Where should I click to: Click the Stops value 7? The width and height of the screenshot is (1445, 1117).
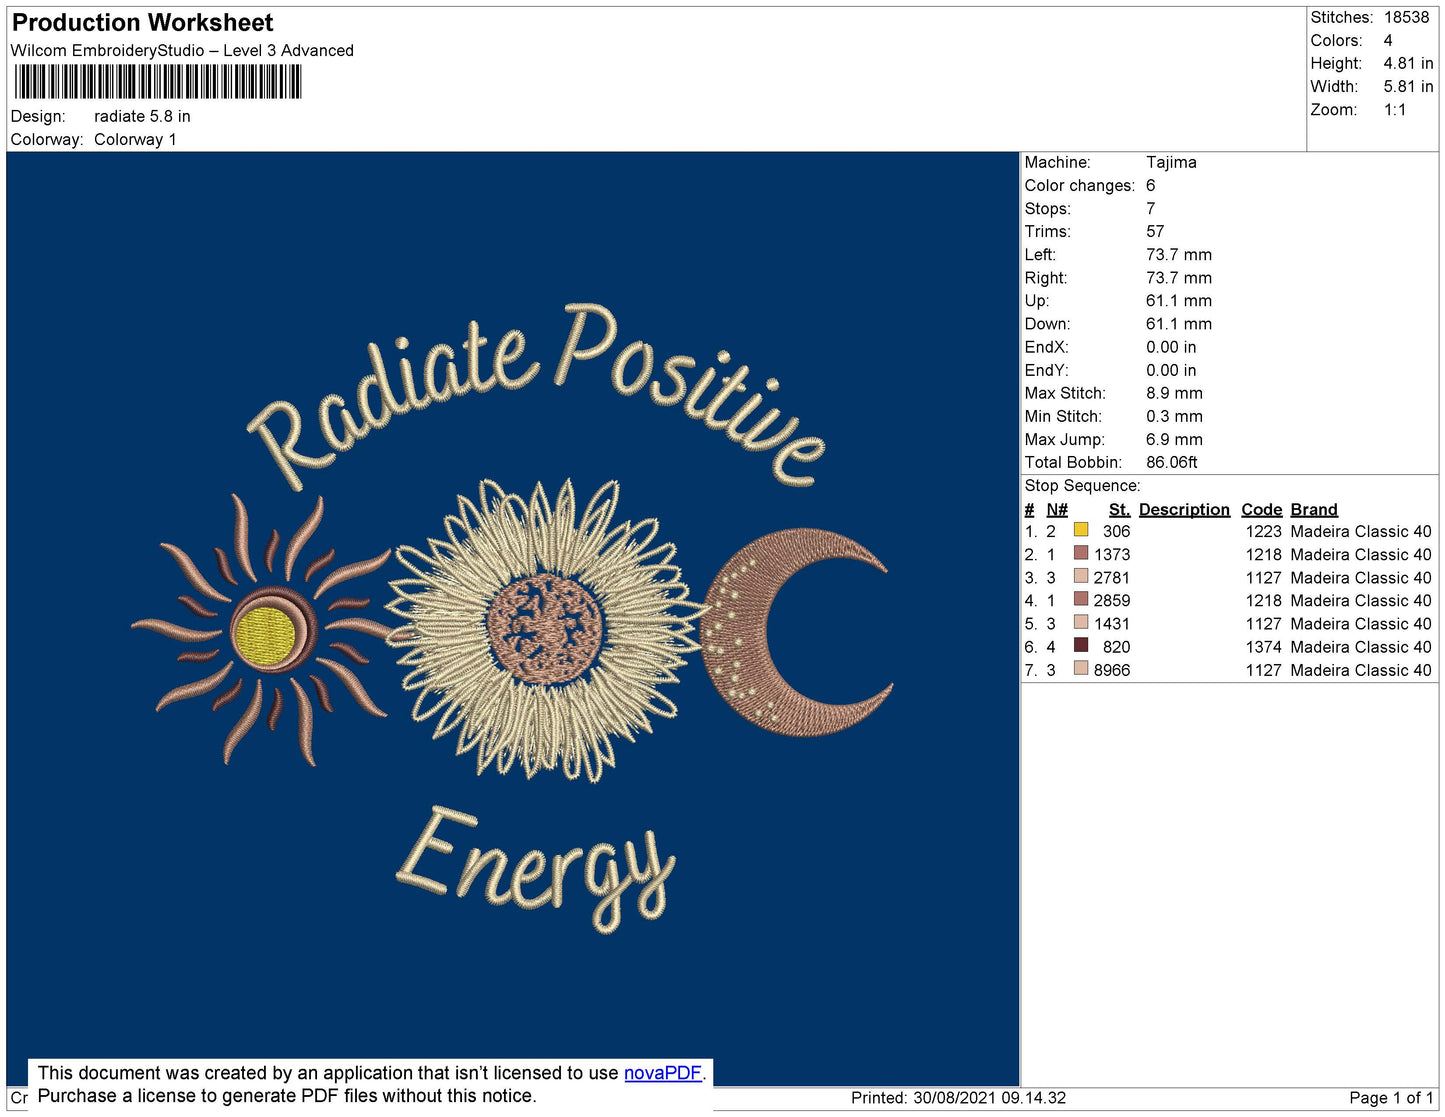[x=1151, y=208]
